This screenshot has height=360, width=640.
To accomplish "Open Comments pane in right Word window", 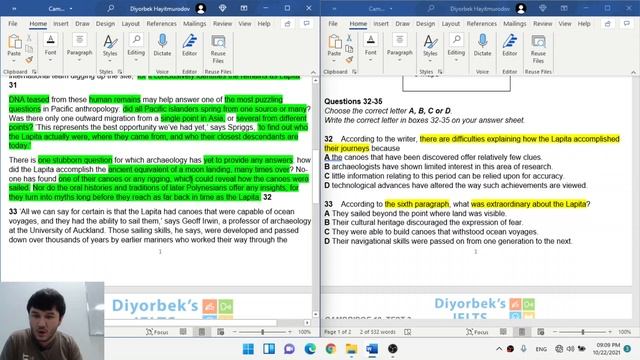I will [x=626, y=24].
